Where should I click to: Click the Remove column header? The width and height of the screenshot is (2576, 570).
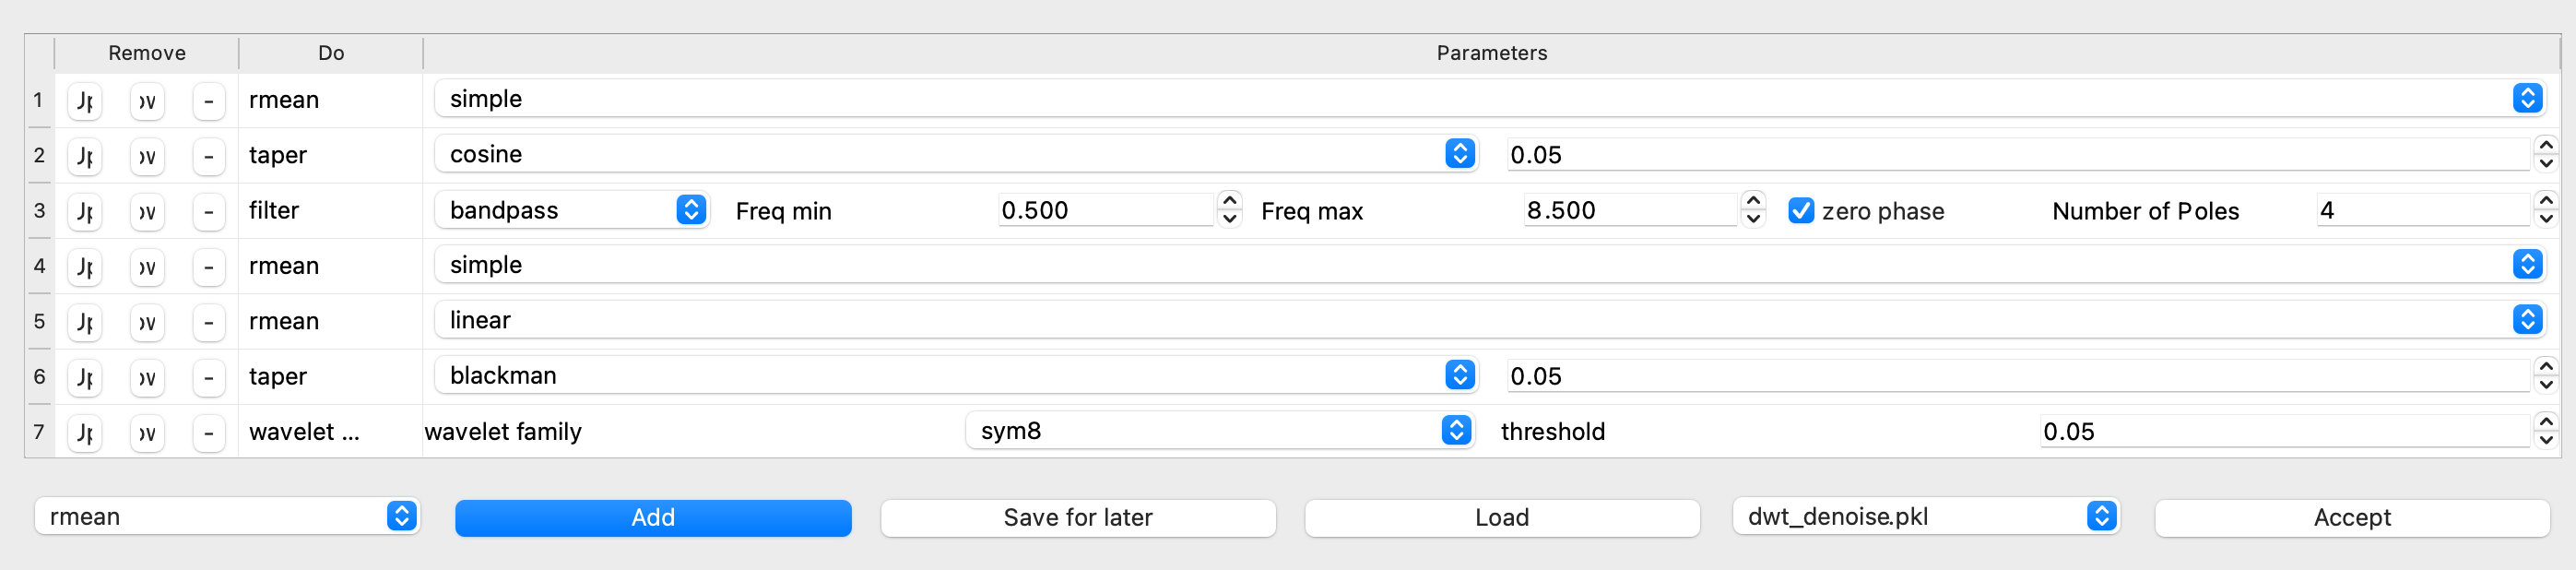coord(147,53)
